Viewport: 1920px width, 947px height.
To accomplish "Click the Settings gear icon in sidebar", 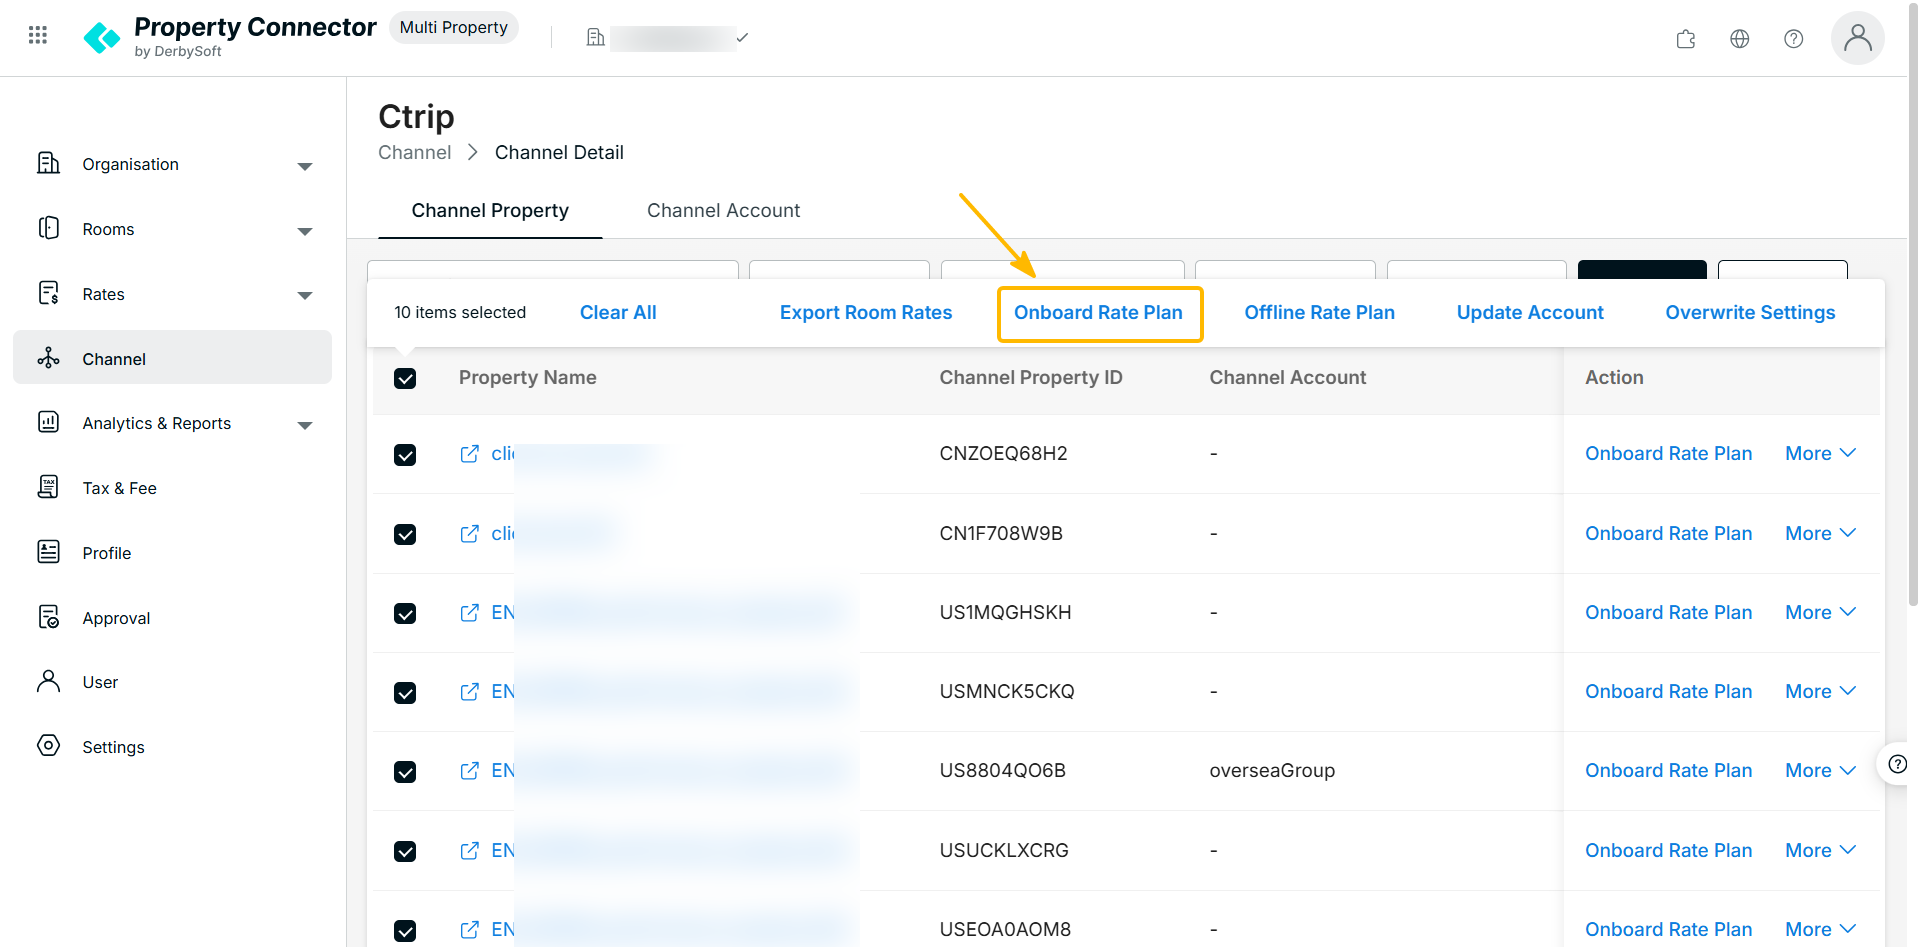I will tap(48, 746).
